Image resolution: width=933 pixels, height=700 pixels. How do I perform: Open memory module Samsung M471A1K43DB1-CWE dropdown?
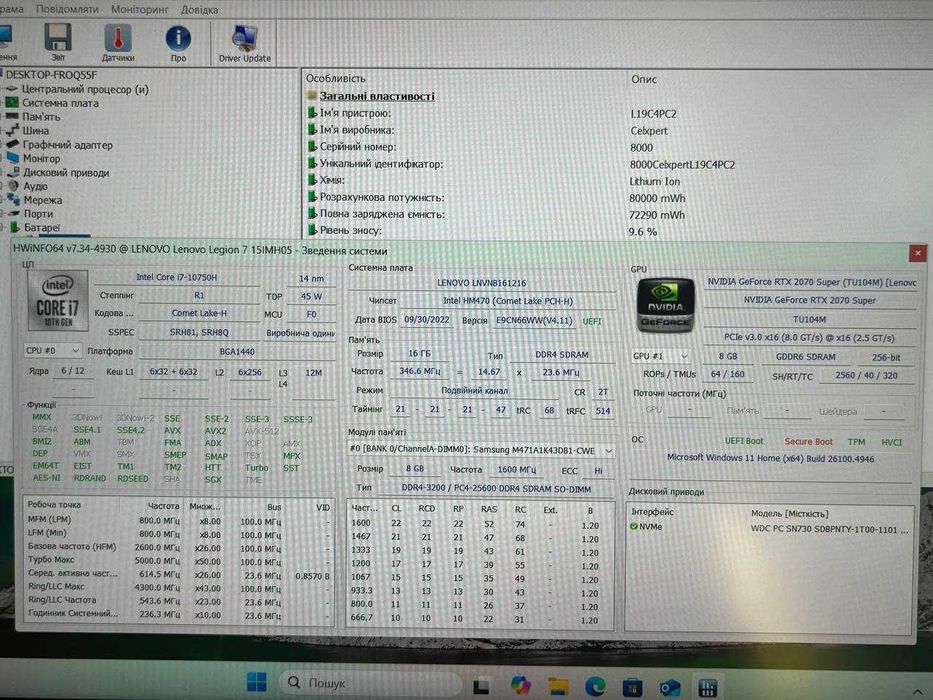click(x=480, y=451)
